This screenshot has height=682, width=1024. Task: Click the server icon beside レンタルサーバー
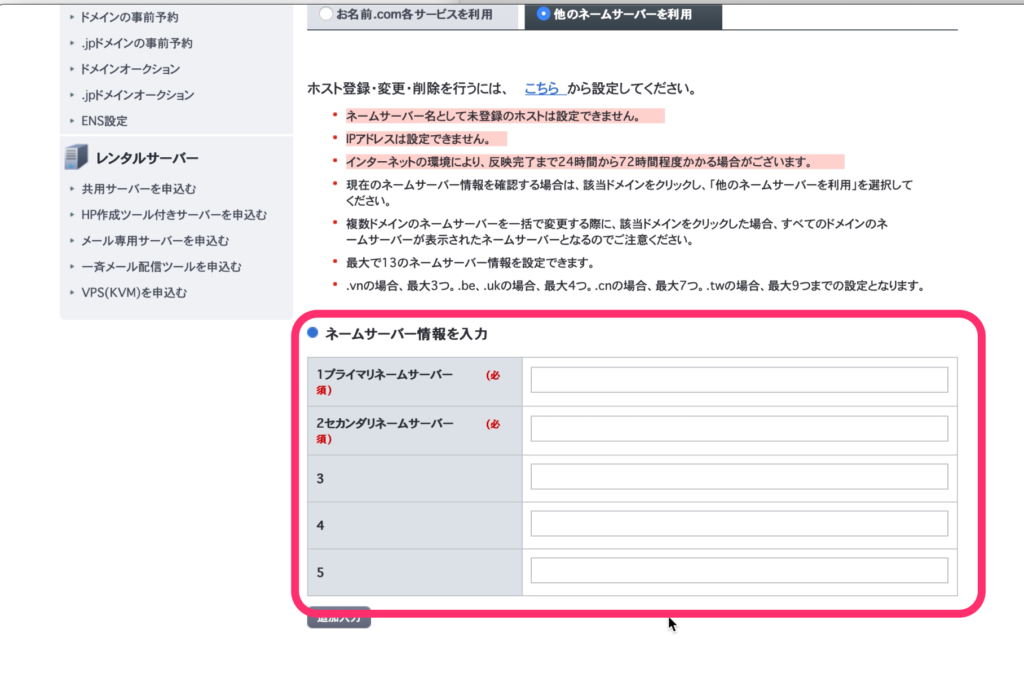coord(76,158)
